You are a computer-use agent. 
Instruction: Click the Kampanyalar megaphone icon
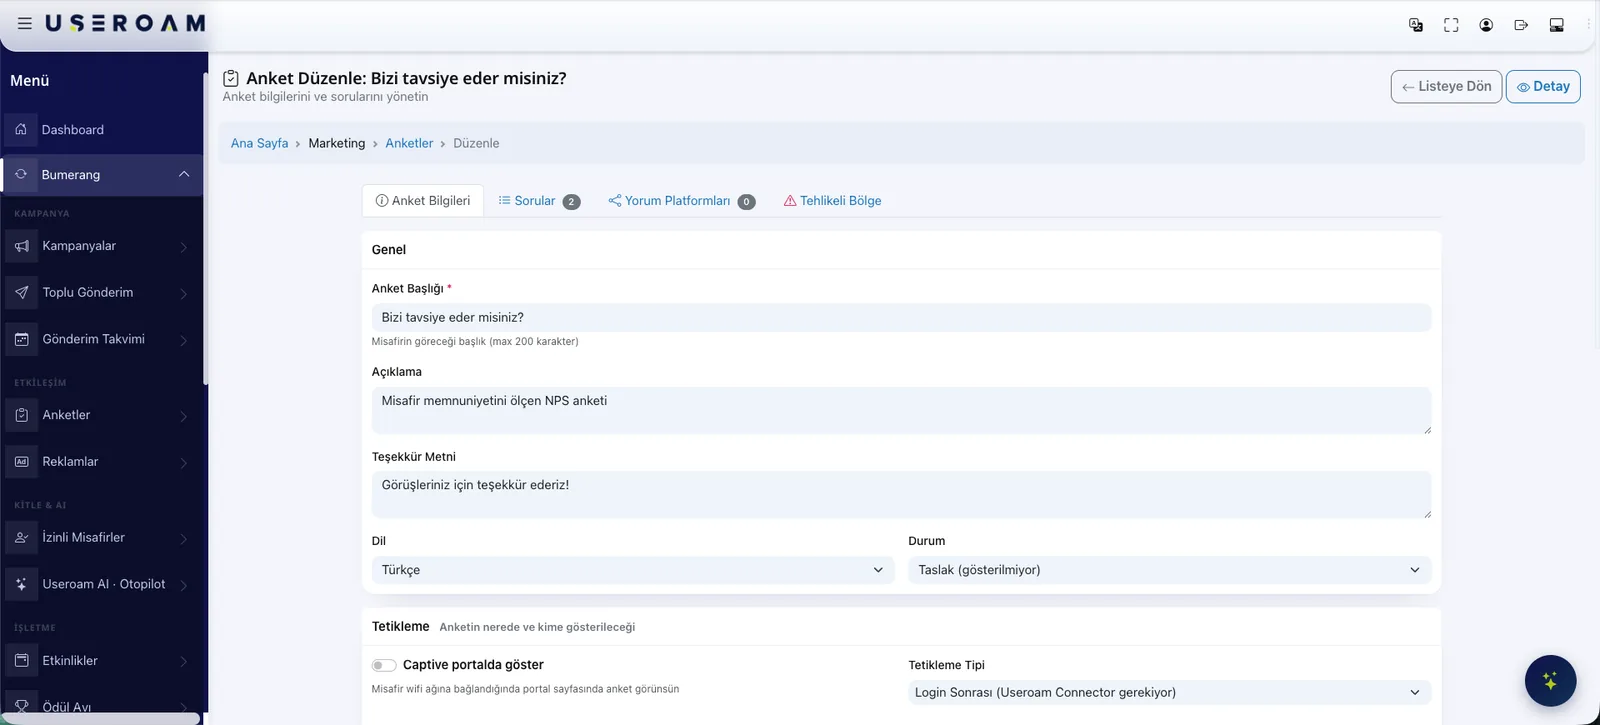pos(22,246)
